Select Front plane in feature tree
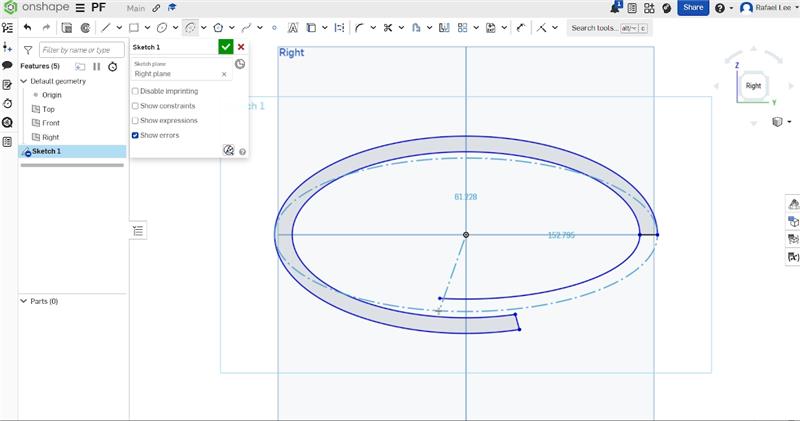This screenshot has width=800, height=421. click(51, 123)
